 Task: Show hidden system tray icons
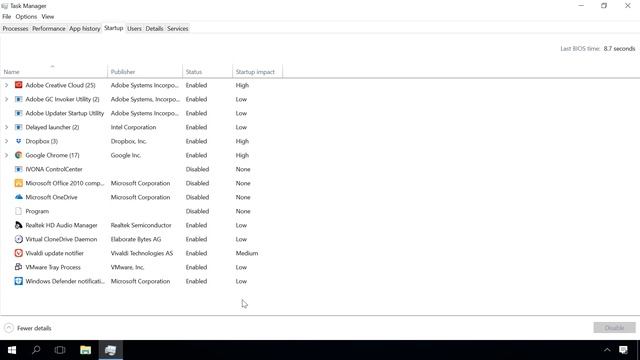(x=607, y=350)
